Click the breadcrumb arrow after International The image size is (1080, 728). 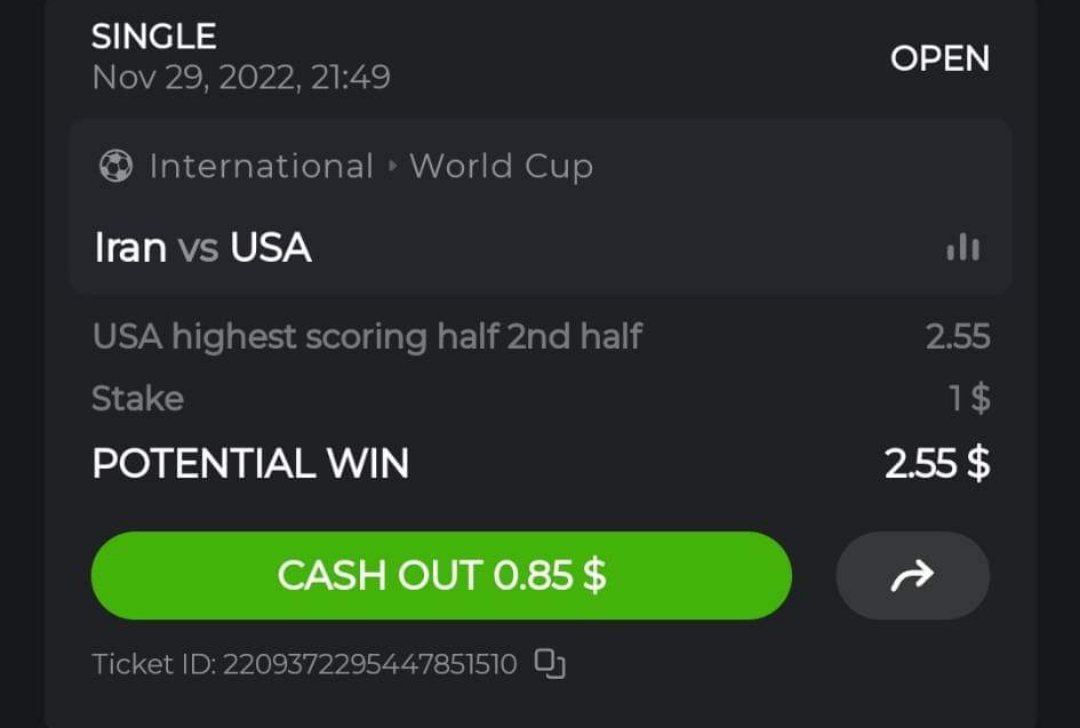pyautogui.click(x=392, y=166)
